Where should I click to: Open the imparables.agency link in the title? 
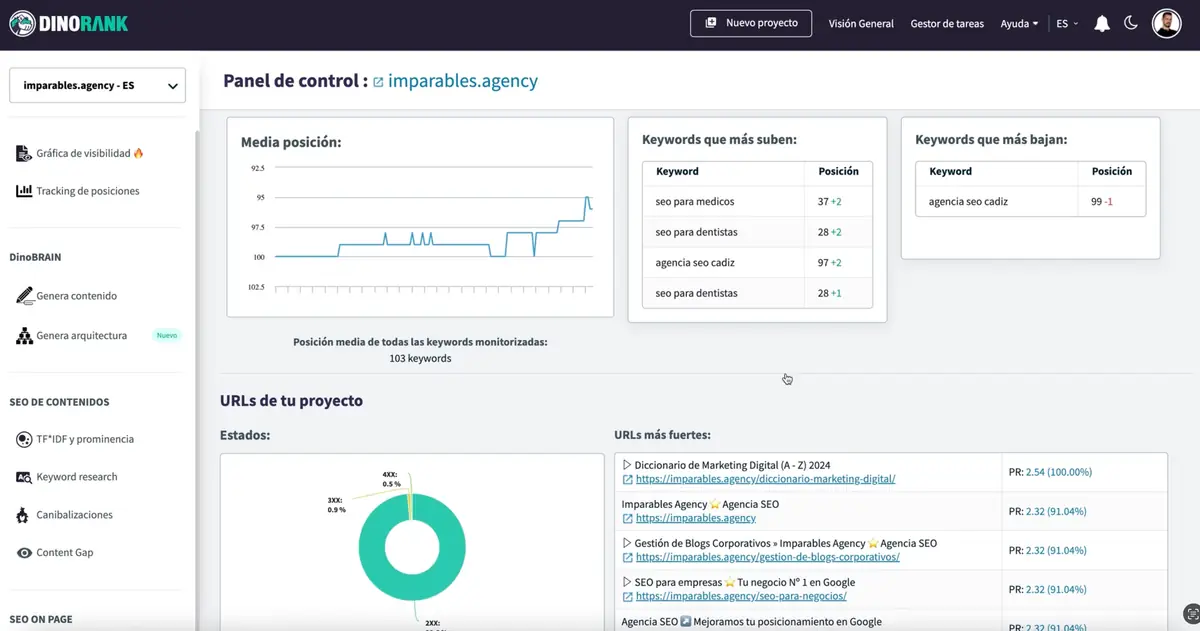point(463,81)
